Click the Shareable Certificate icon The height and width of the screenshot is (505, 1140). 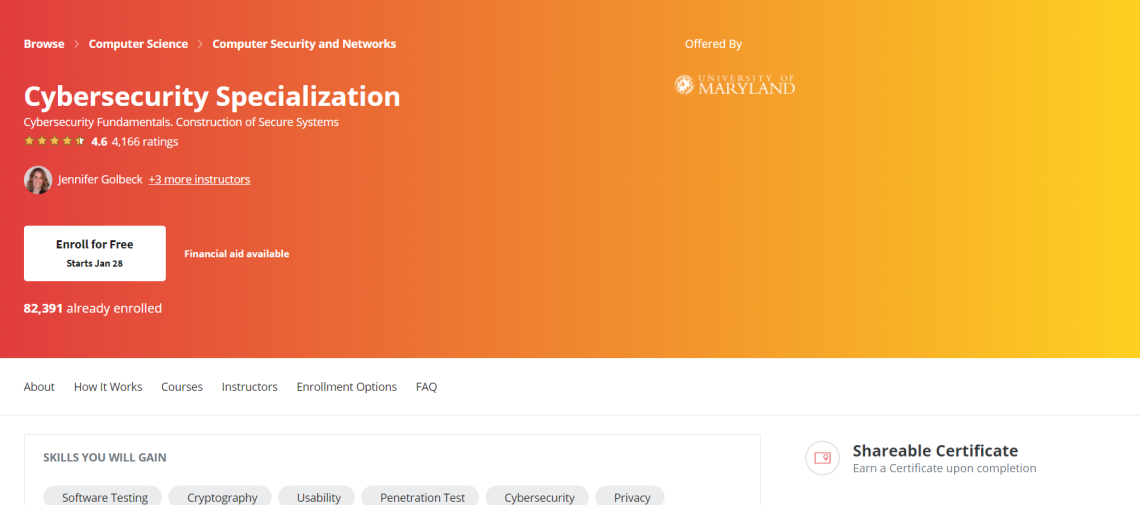tap(822, 458)
